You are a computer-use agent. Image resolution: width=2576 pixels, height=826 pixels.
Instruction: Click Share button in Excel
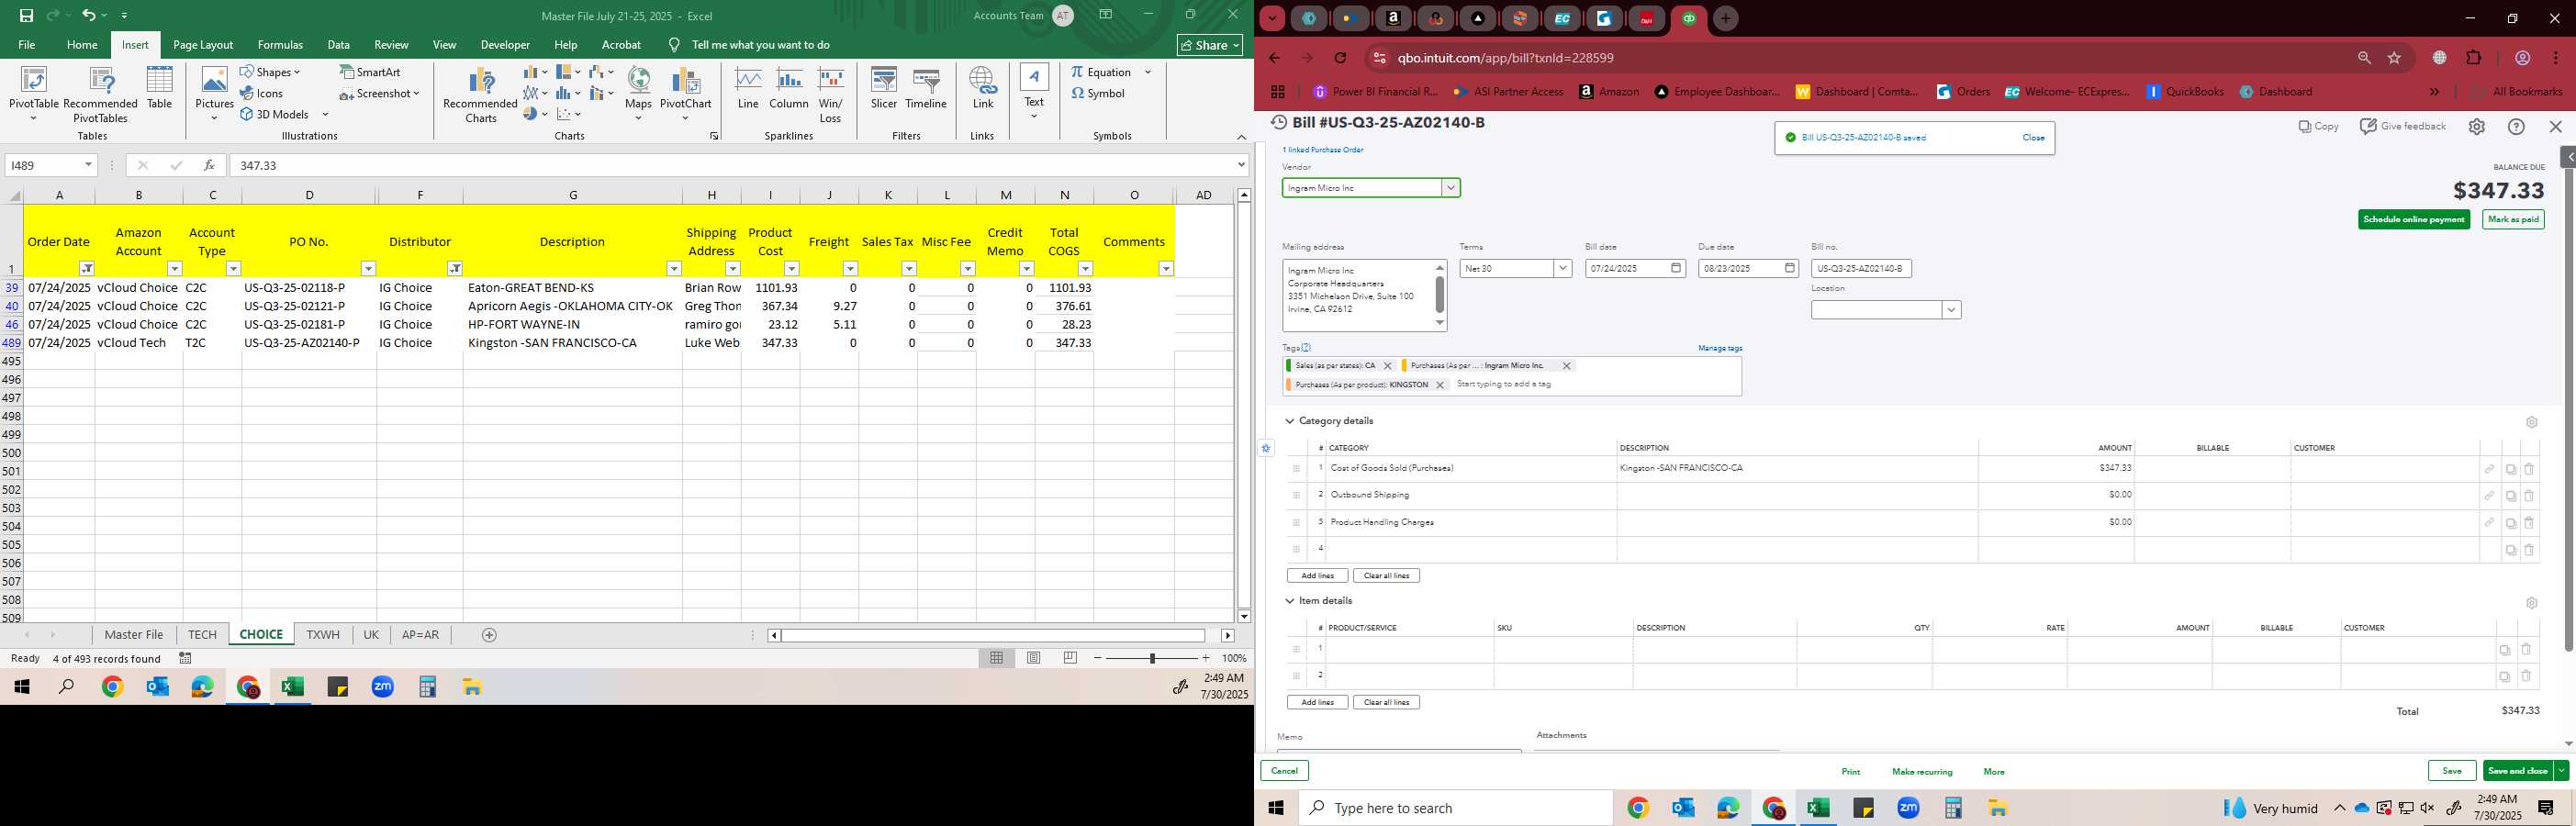pyautogui.click(x=1209, y=45)
